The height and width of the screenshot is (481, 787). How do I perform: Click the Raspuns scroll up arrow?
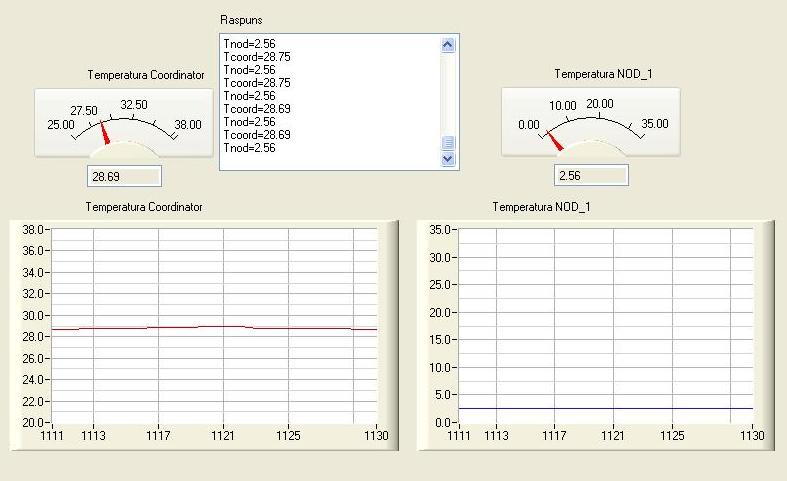click(x=448, y=45)
